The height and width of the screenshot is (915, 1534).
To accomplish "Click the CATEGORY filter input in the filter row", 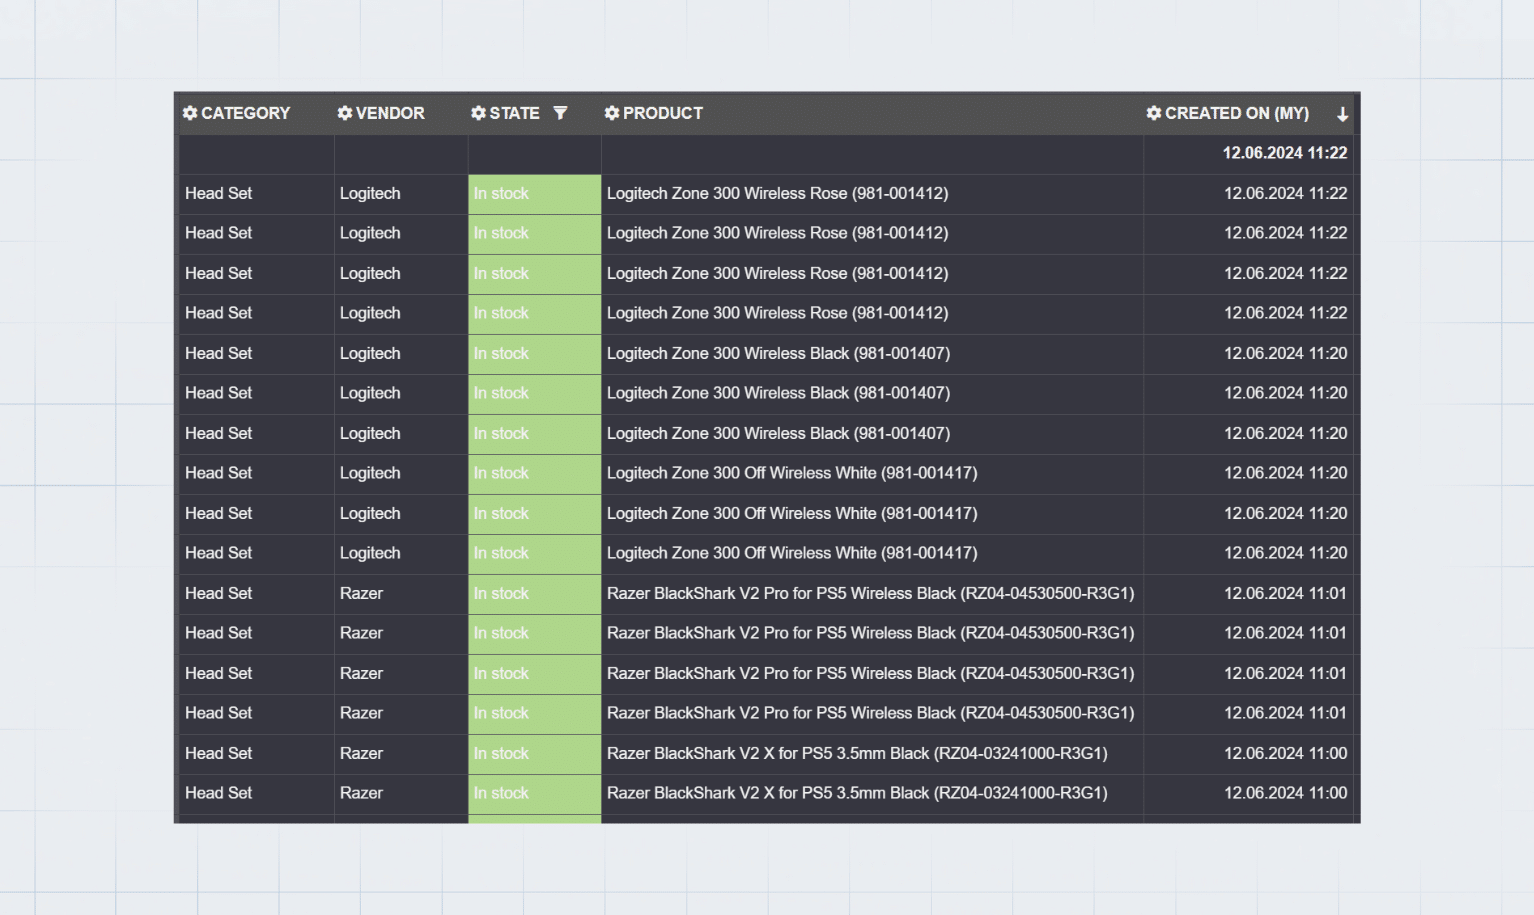I will pos(255,153).
